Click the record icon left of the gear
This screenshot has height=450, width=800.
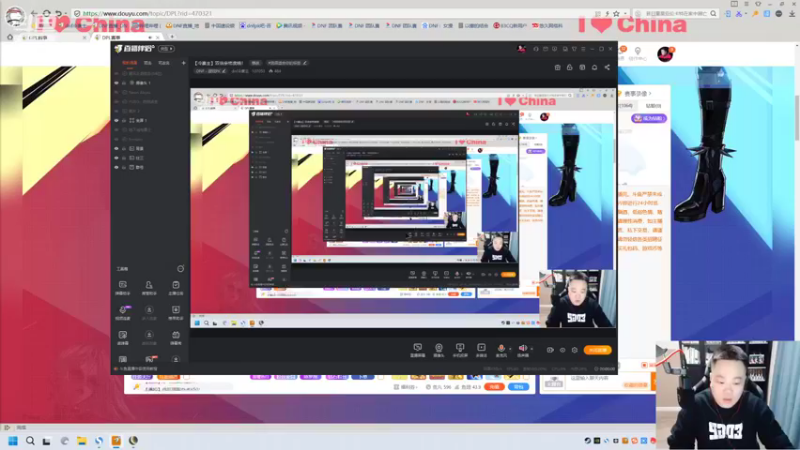pyautogui.click(x=550, y=350)
